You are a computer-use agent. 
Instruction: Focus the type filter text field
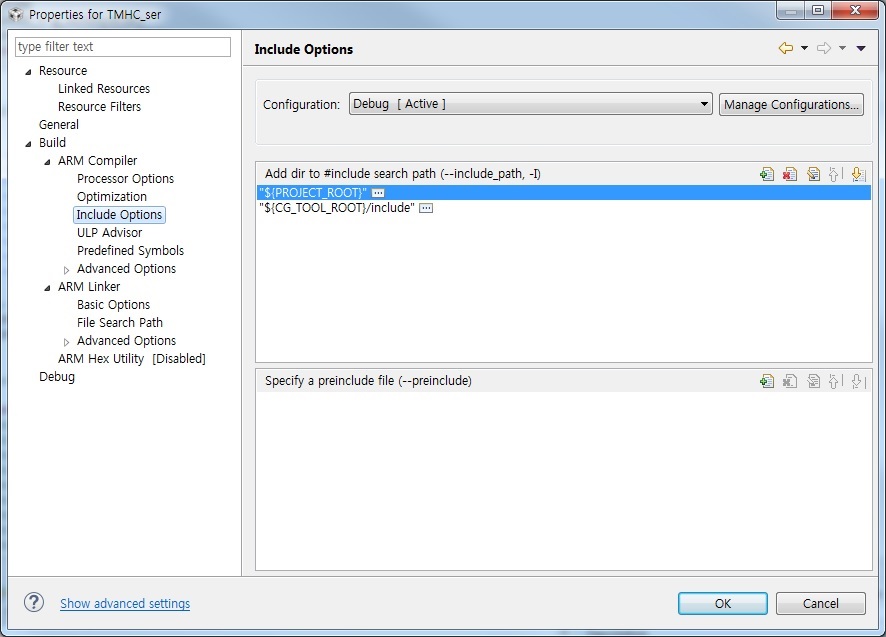pyautogui.click(x=123, y=47)
